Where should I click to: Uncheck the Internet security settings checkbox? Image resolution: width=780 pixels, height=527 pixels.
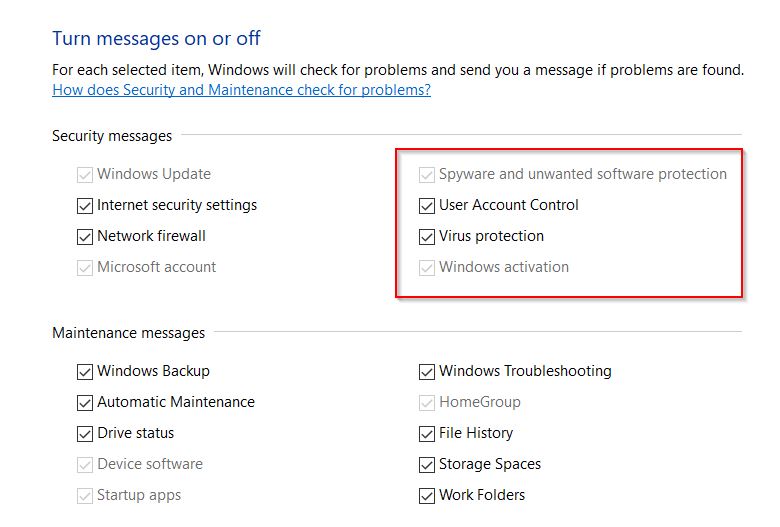[x=85, y=206]
